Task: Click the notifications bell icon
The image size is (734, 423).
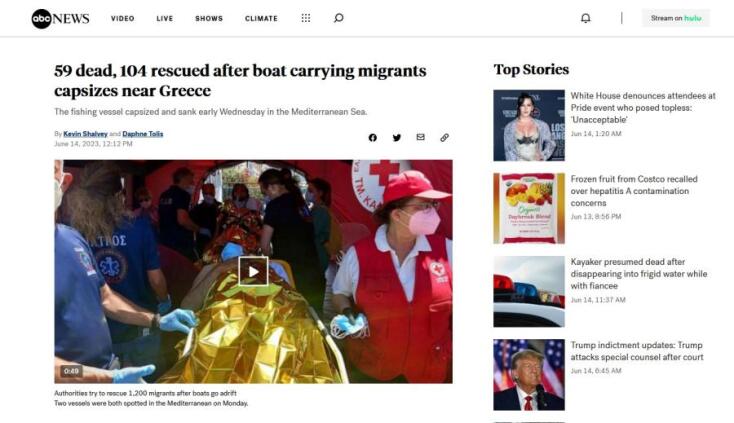Action: pyautogui.click(x=586, y=18)
